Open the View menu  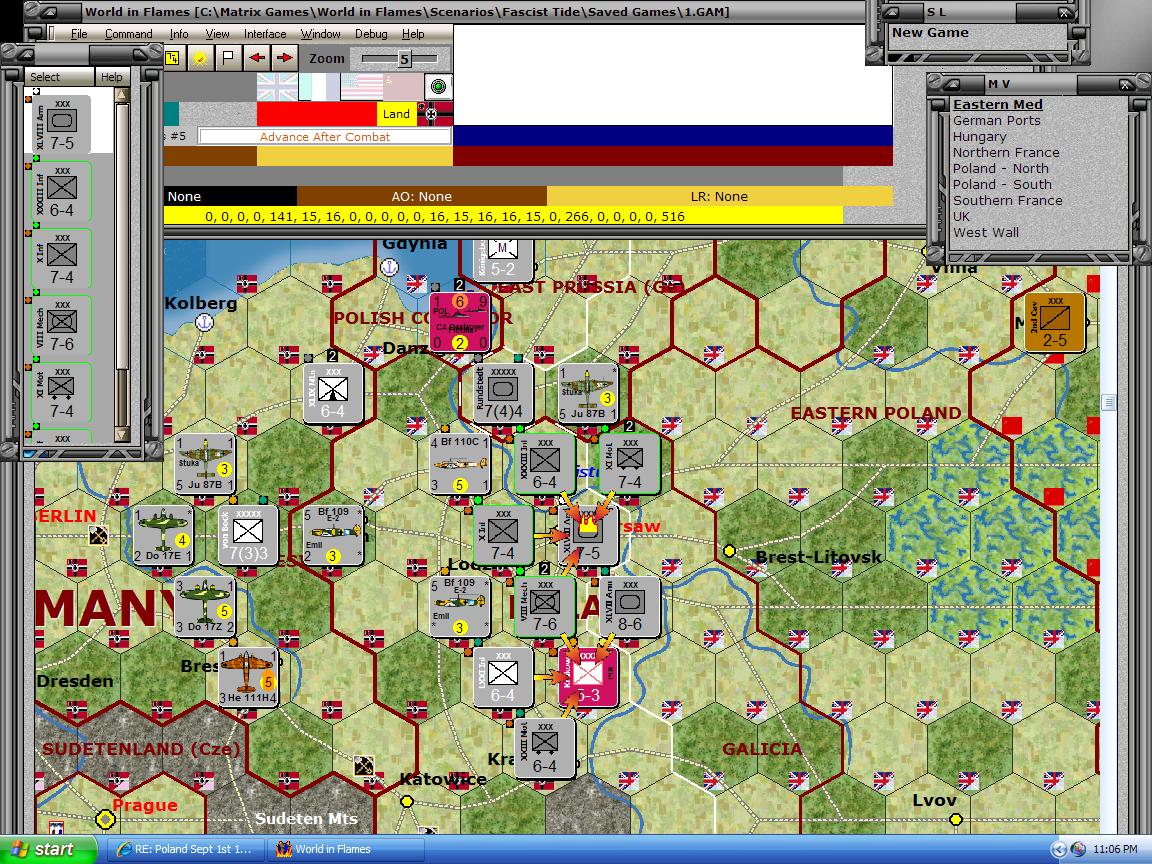point(217,34)
